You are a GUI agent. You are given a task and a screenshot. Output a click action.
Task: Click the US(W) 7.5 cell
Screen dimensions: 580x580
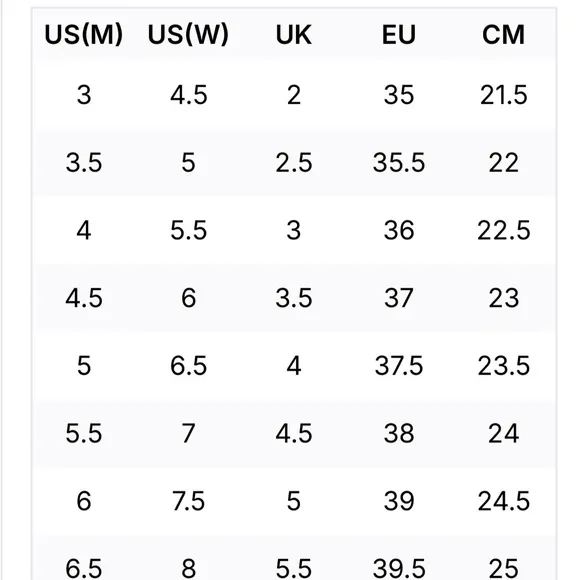pos(188,501)
